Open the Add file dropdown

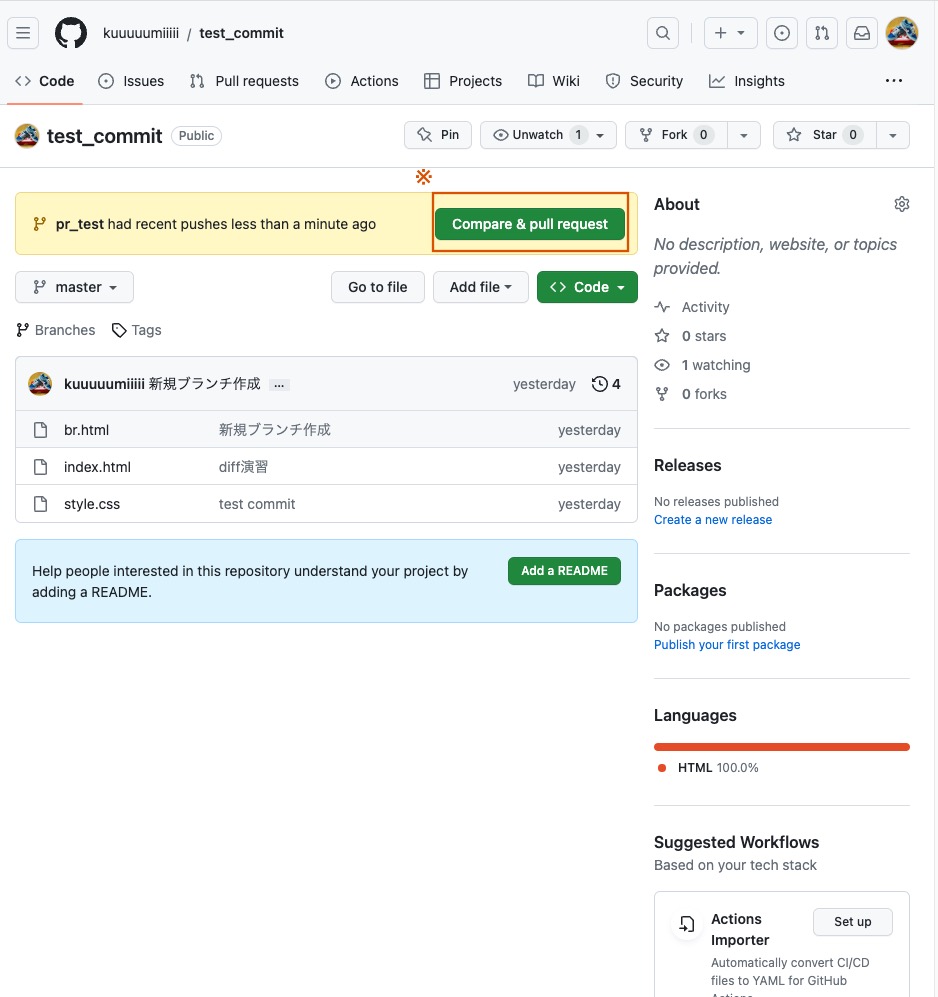tap(481, 287)
